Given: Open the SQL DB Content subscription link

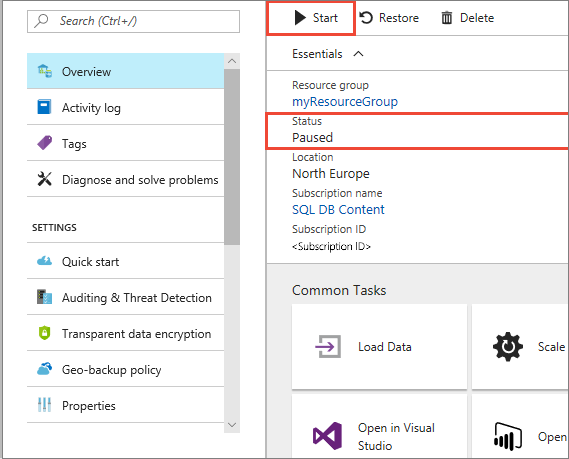Looking at the screenshot, I should pos(338,210).
